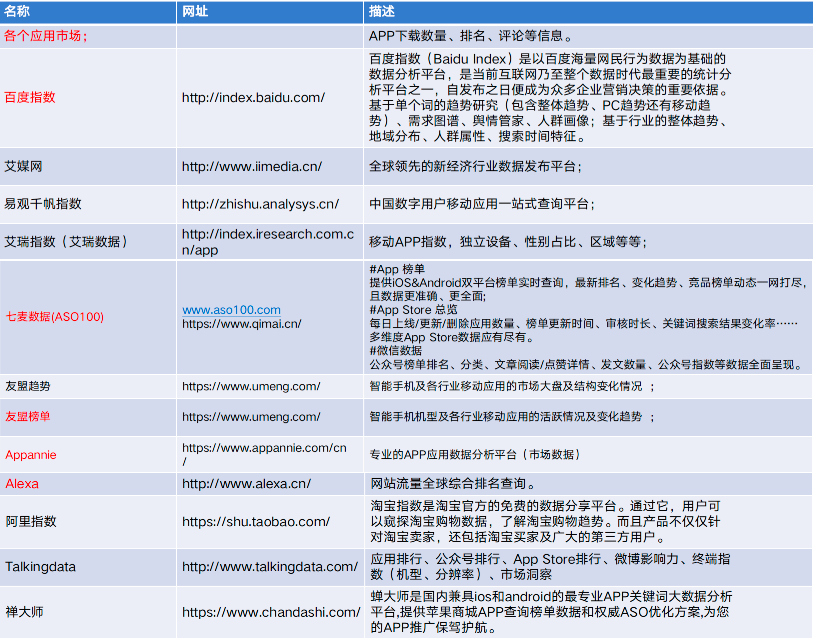
Task: Click the www.talkingdata.com URL
Action: 269,567
